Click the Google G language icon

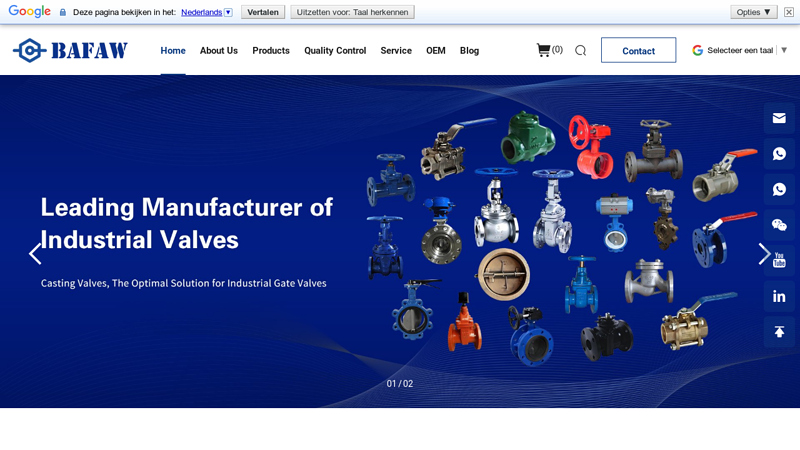point(697,50)
